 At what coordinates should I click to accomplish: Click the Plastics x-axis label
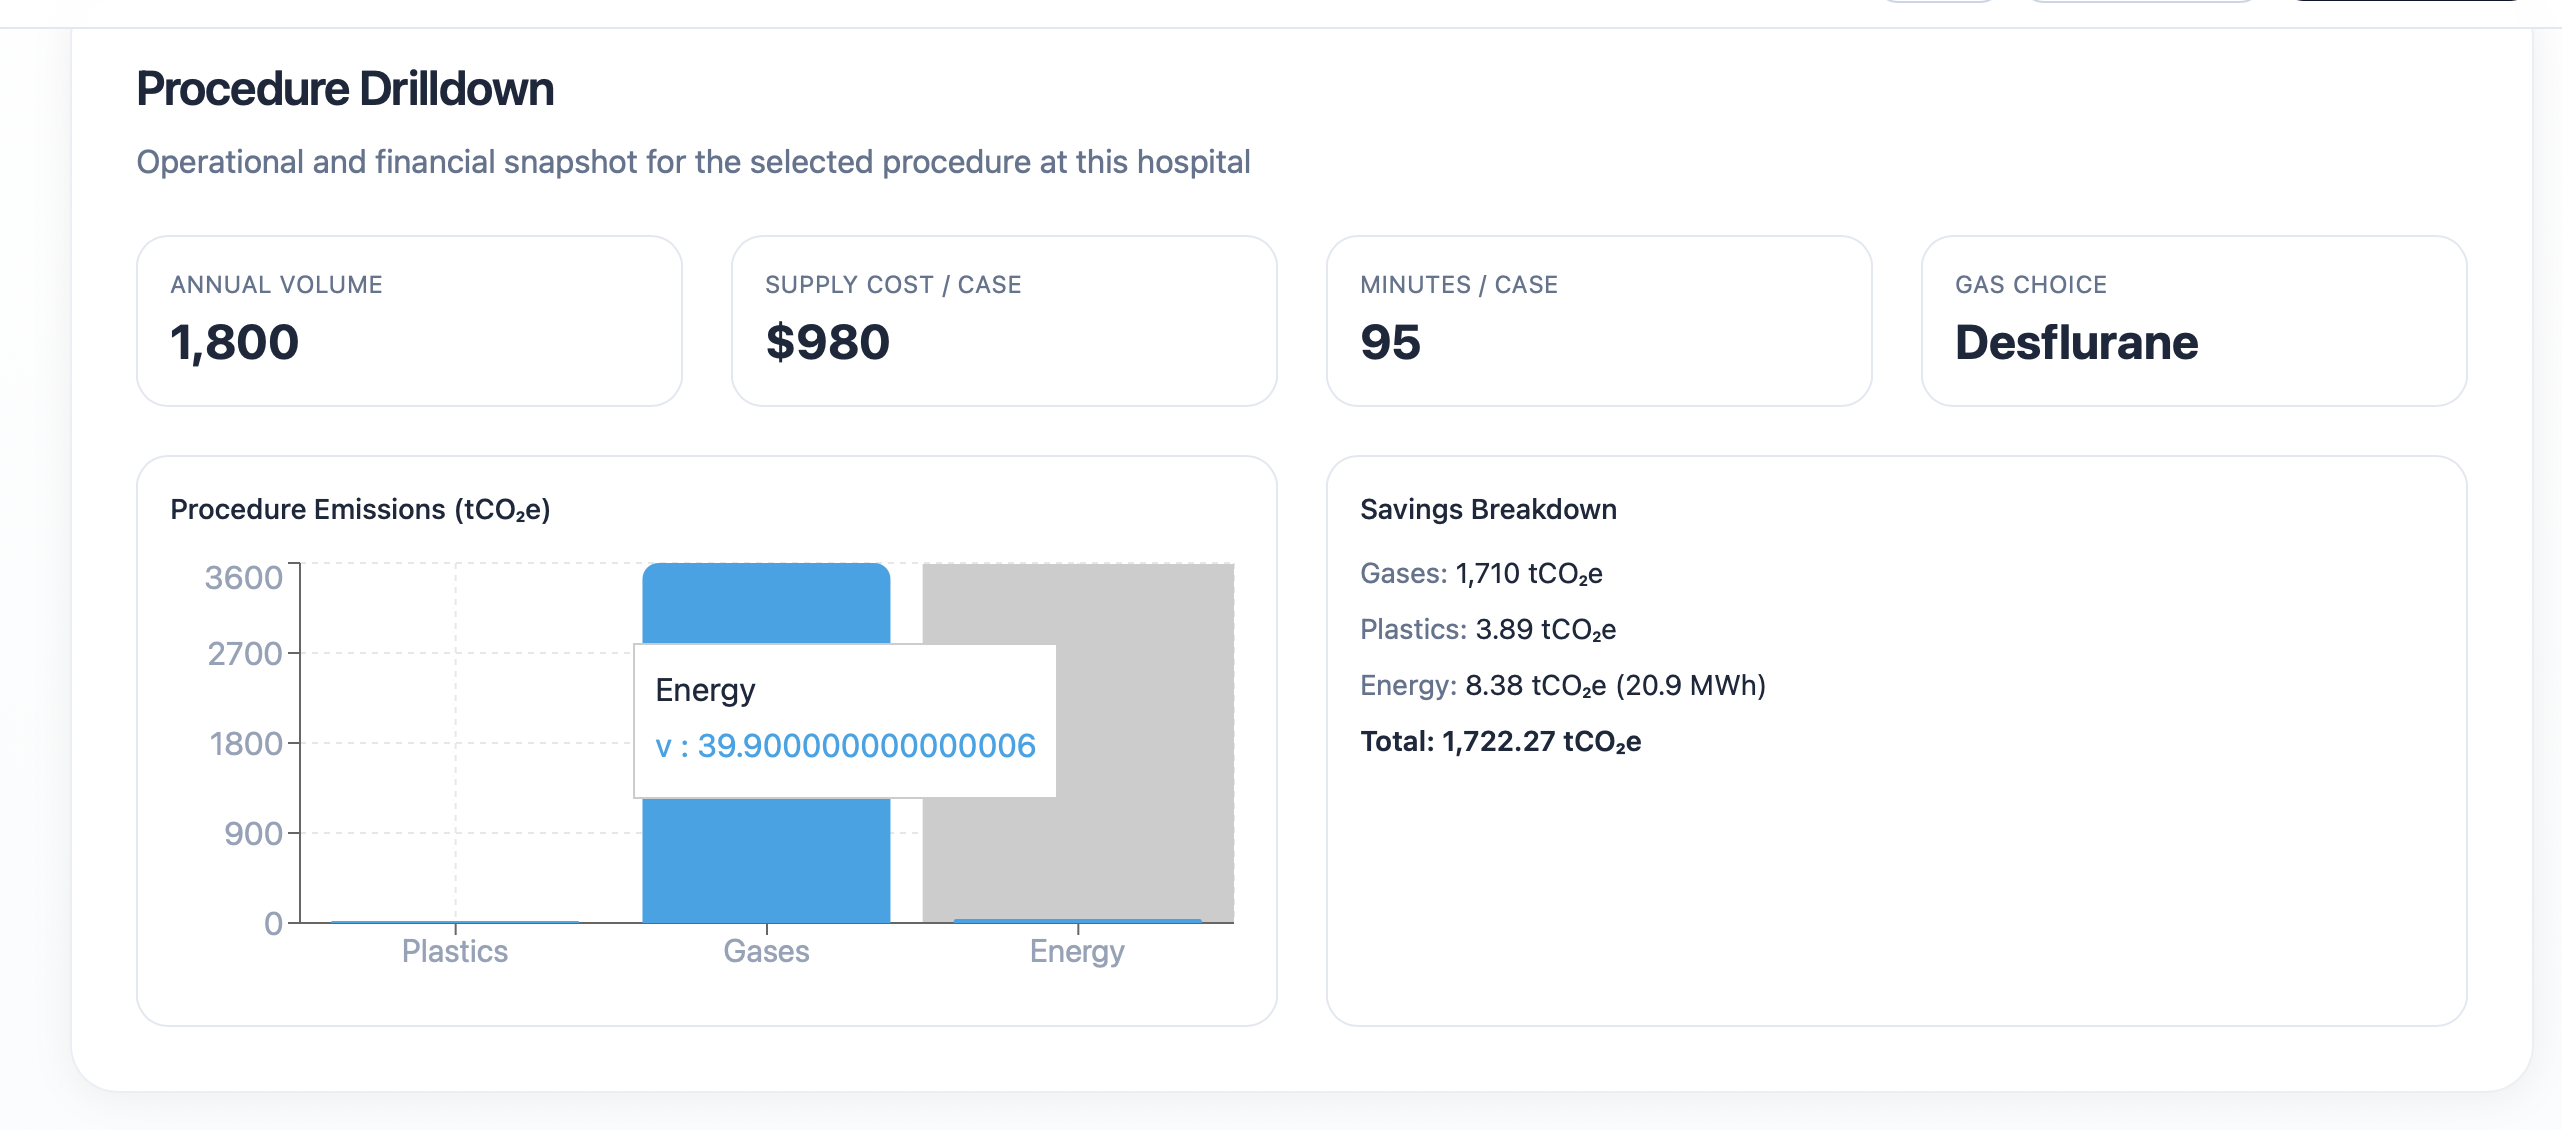point(455,951)
